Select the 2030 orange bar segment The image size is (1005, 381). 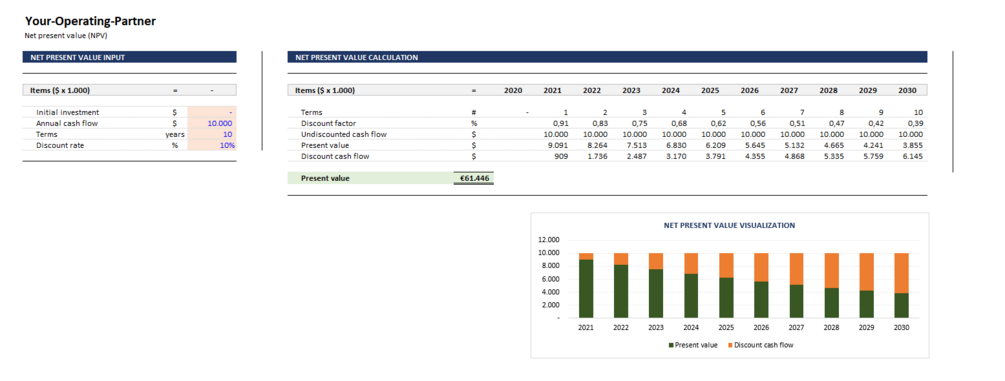coord(901,273)
